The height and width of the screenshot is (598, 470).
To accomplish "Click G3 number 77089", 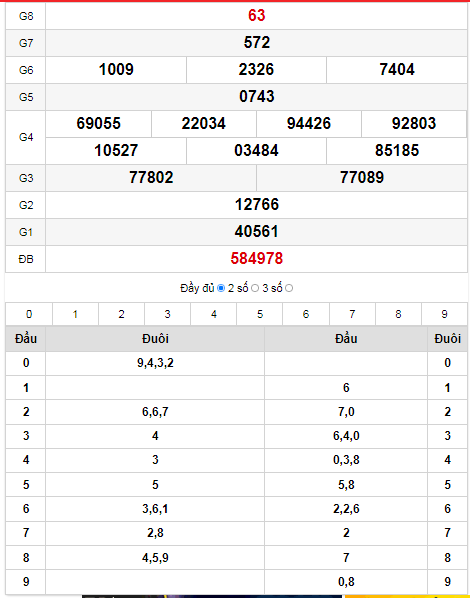I will pyautogui.click(x=362, y=177).
